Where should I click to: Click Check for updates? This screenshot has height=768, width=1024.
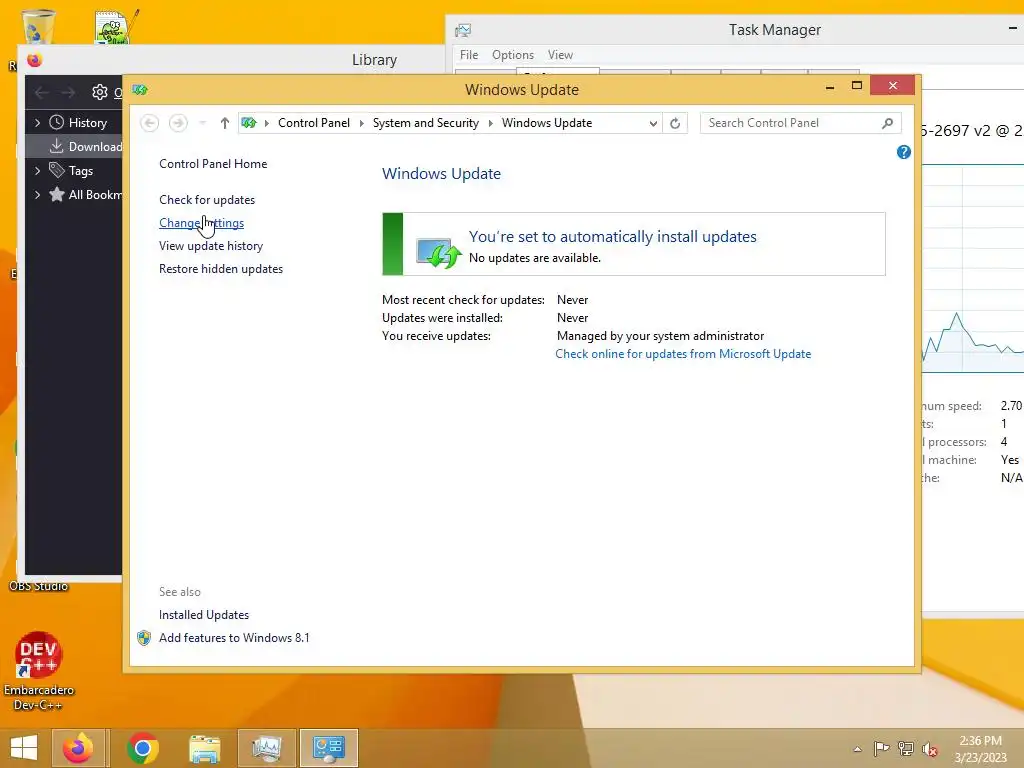(x=207, y=200)
